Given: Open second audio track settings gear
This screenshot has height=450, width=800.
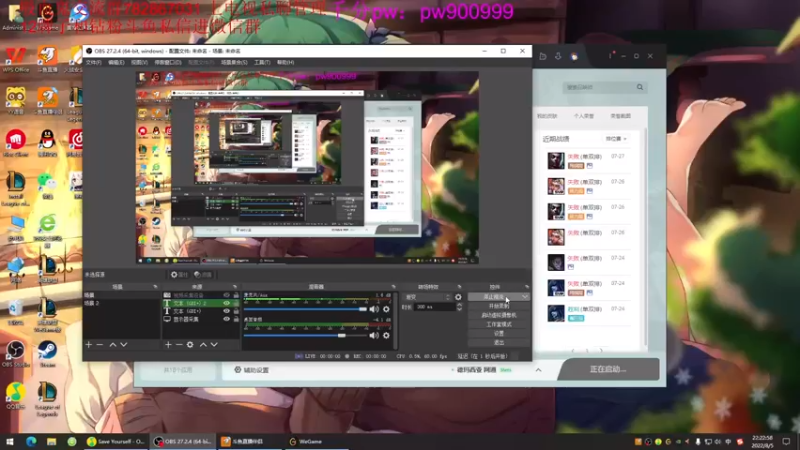Looking at the screenshot, I should (386, 335).
